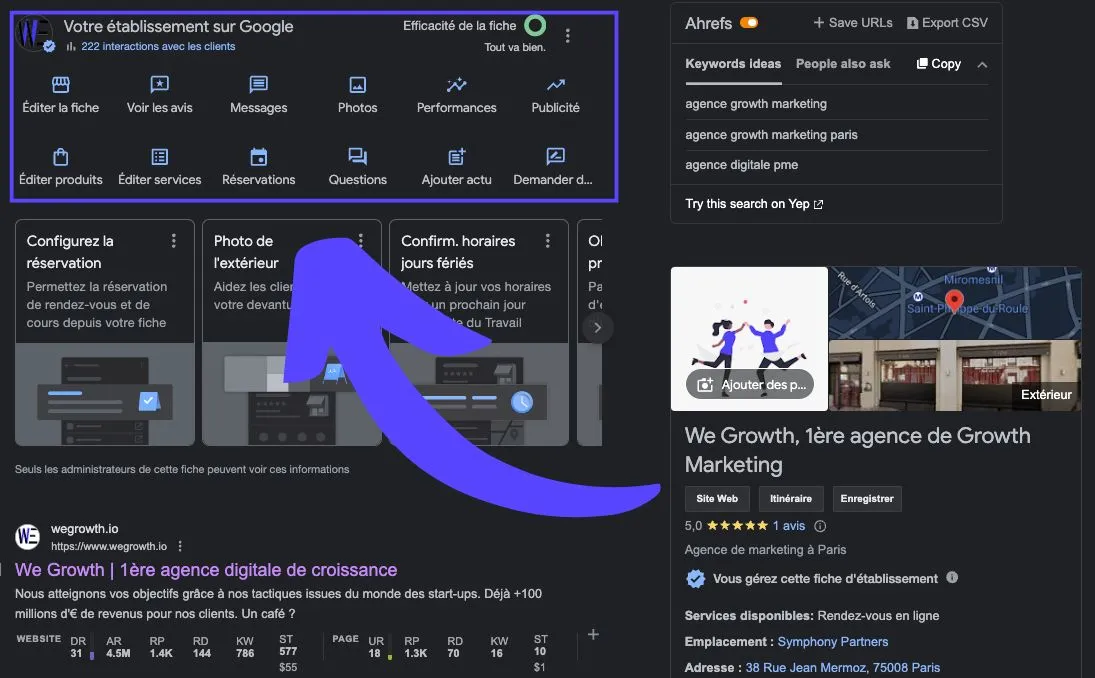Open Confirm. horaires card options menu

tap(548, 241)
